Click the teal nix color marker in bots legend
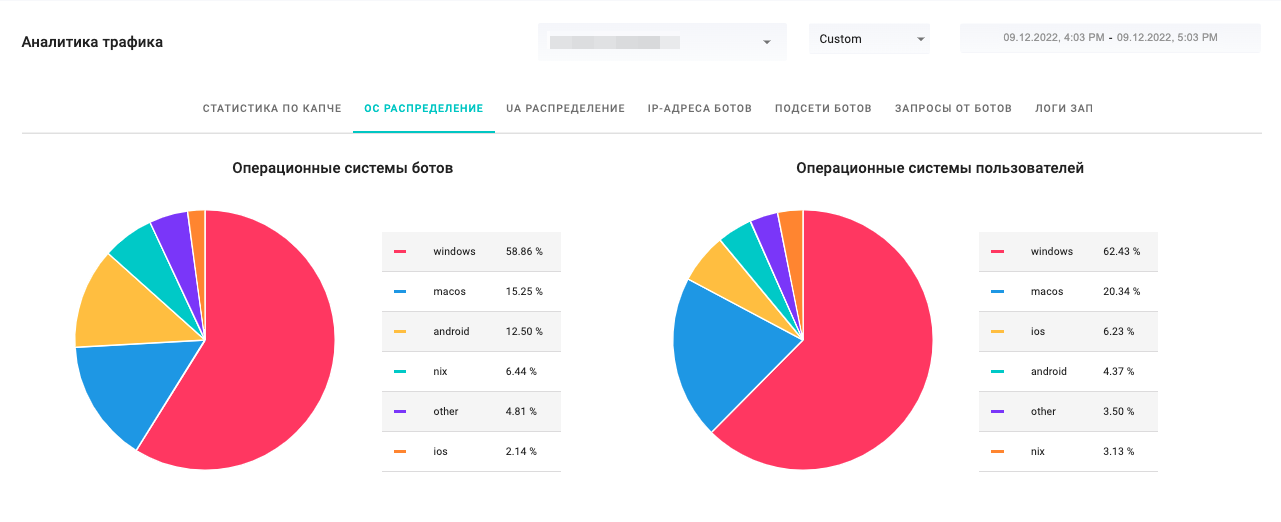Screen dimensions: 1281x522 (x=400, y=372)
